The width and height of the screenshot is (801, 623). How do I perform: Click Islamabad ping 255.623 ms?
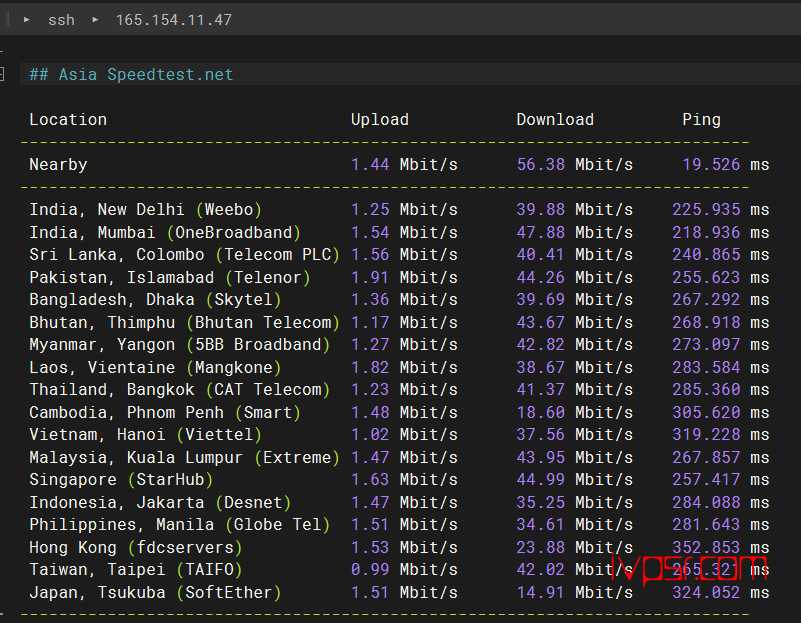tap(721, 277)
